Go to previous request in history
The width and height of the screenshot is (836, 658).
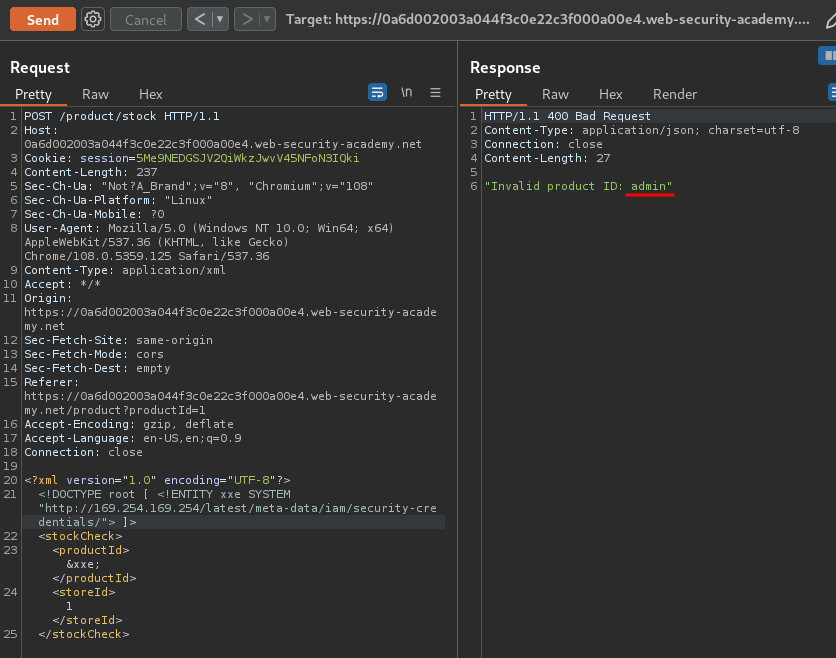coord(200,20)
